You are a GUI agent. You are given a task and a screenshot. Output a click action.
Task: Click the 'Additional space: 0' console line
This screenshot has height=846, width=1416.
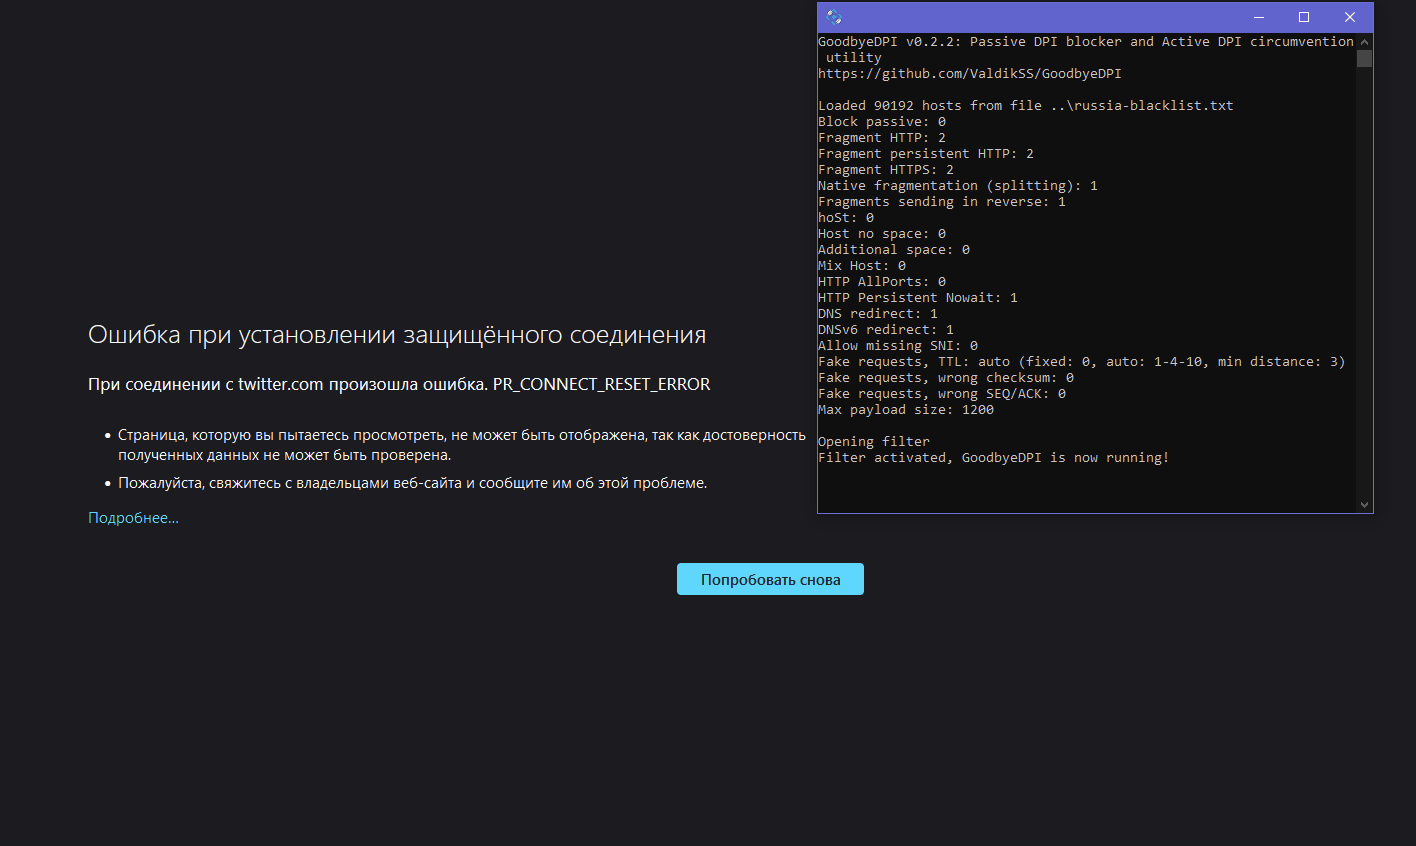(x=894, y=250)
